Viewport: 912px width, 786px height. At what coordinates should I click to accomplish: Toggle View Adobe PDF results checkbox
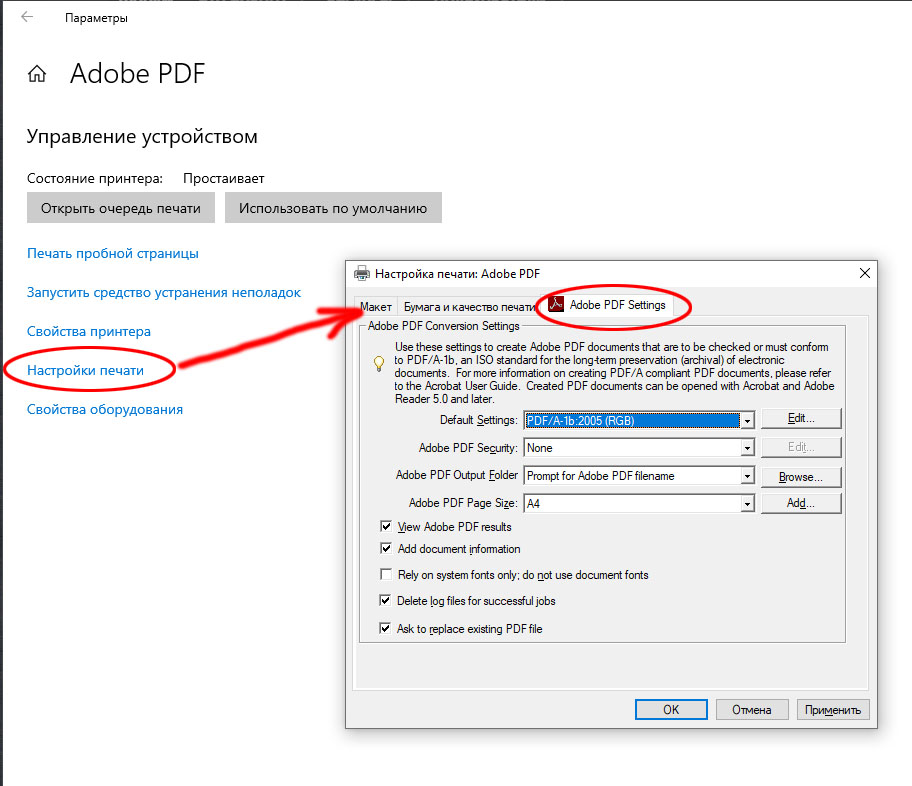[x=386, y=527]
